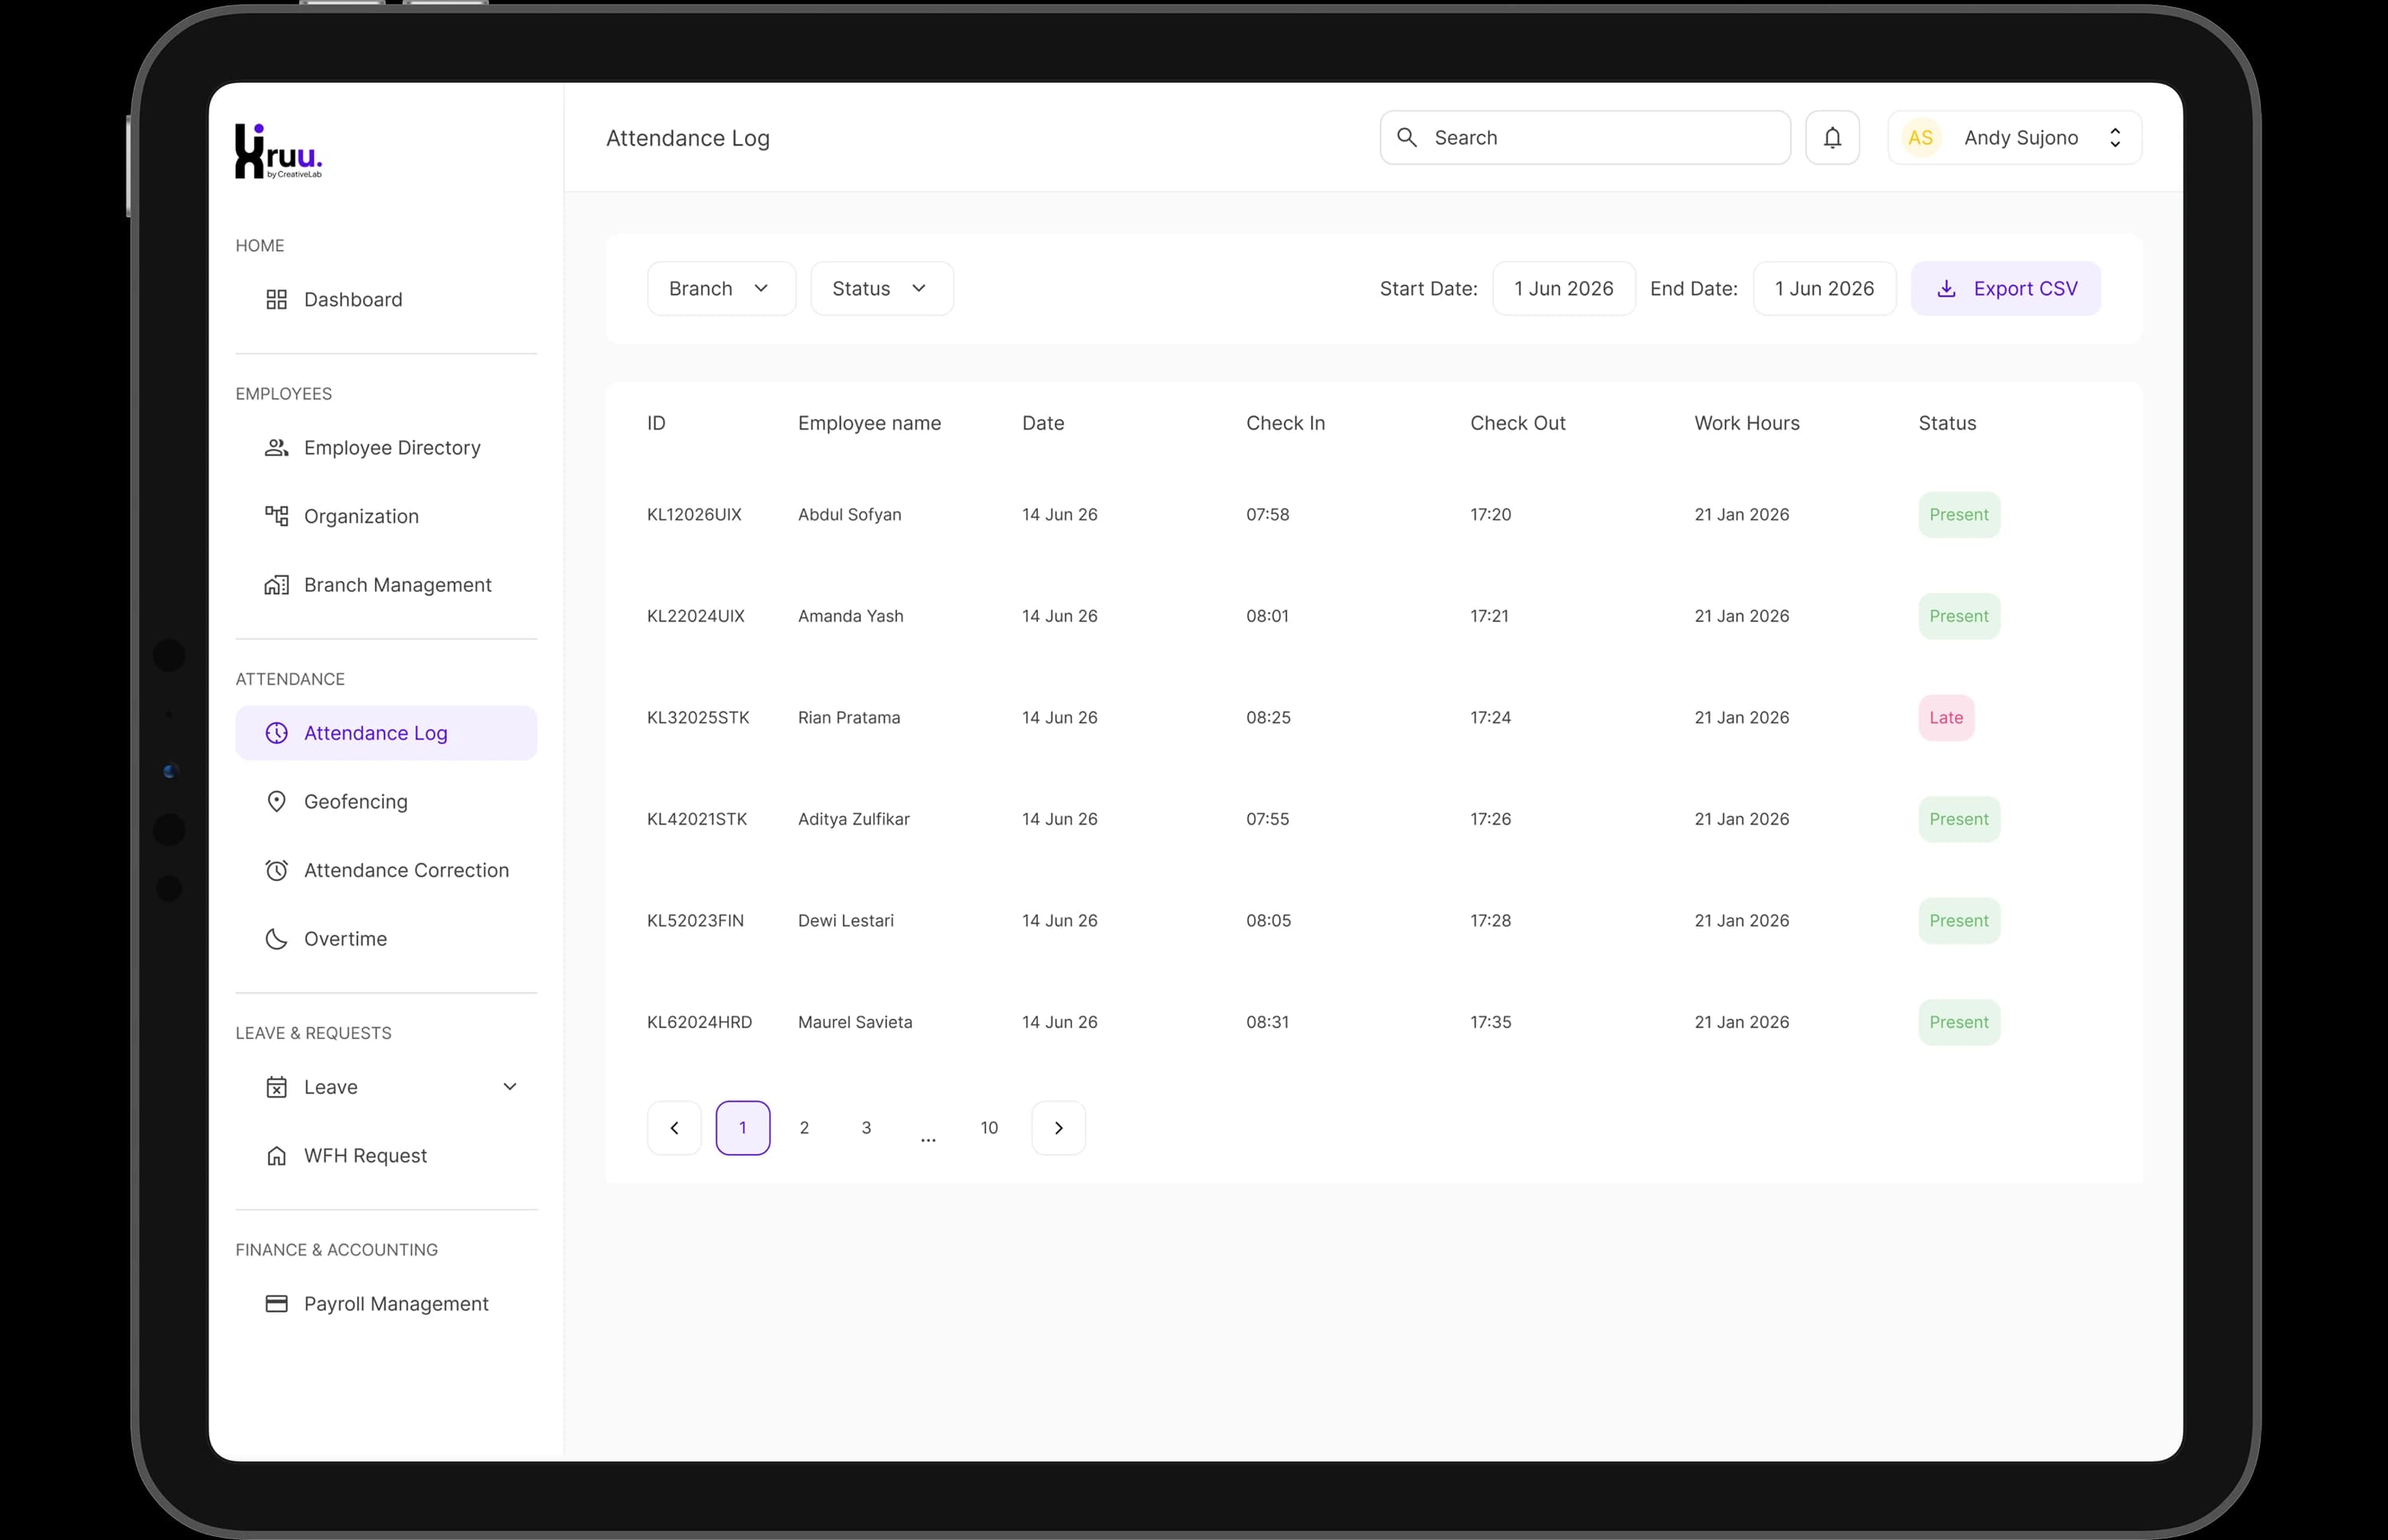Click the check-out time 17:35
This screenshot has height=1540, width=2388.
1490,1022
